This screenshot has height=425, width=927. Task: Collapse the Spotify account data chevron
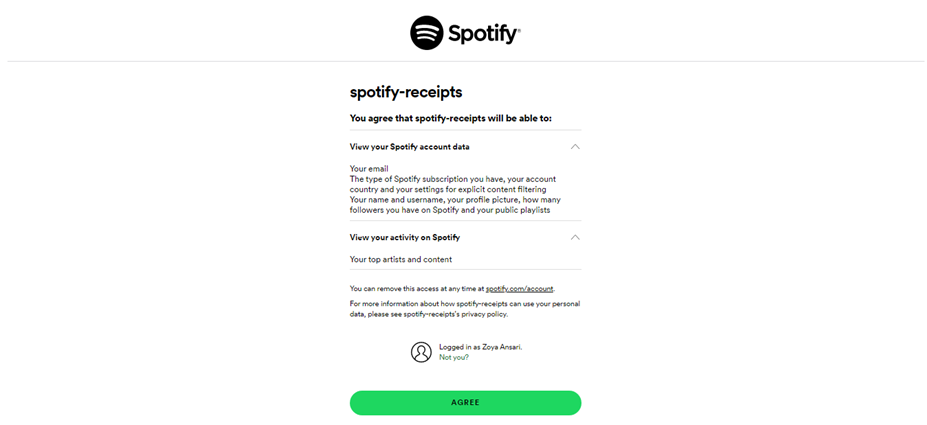click(x=575, y=147)
